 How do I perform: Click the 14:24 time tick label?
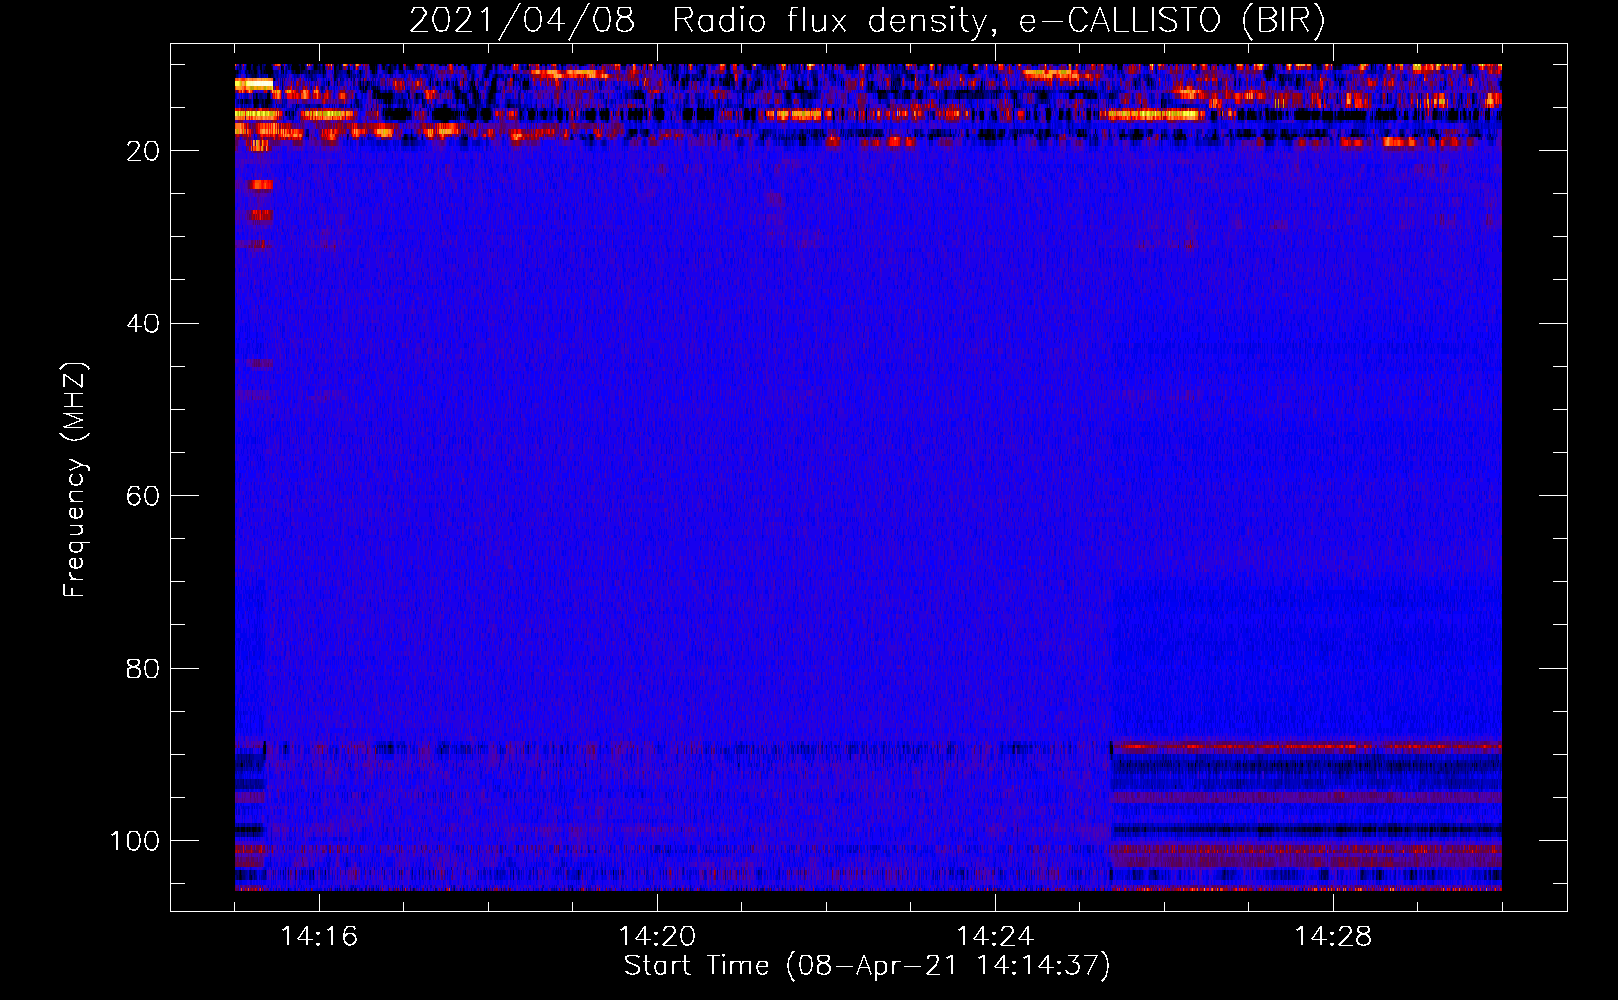pyautogui.click(x=995, y=937)
